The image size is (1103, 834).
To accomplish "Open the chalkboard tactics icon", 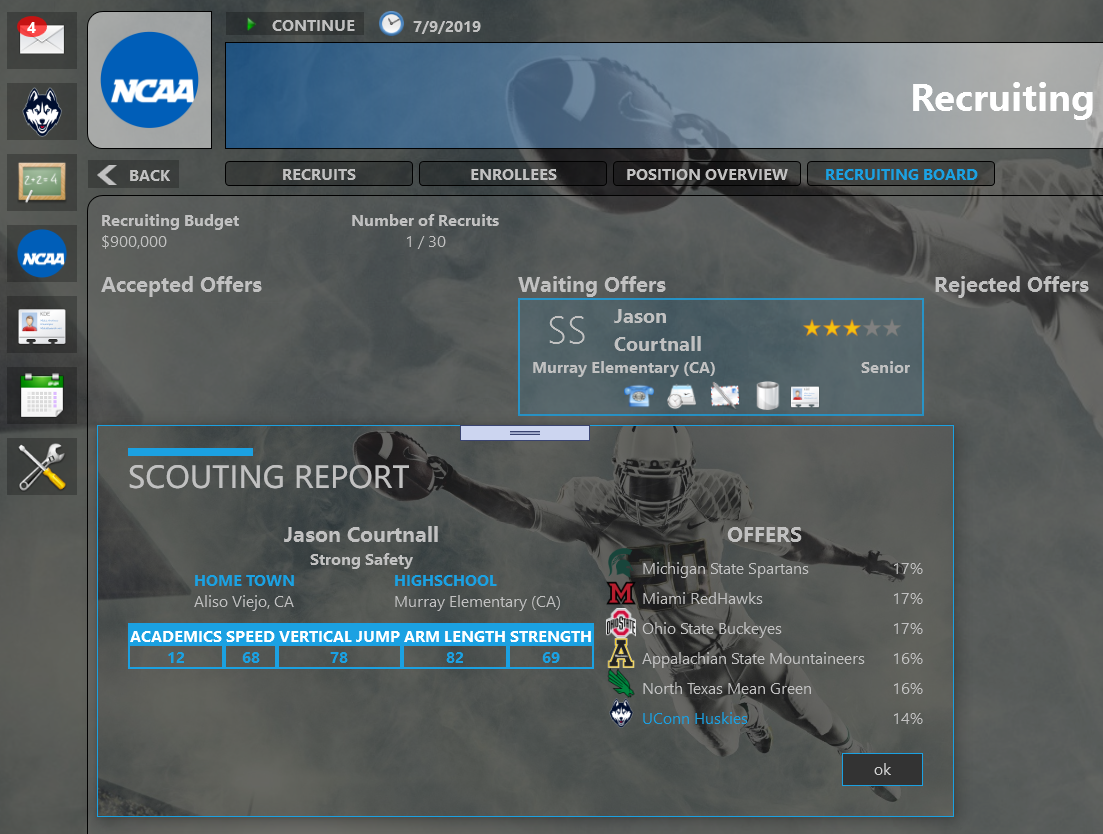I will 42,182.
